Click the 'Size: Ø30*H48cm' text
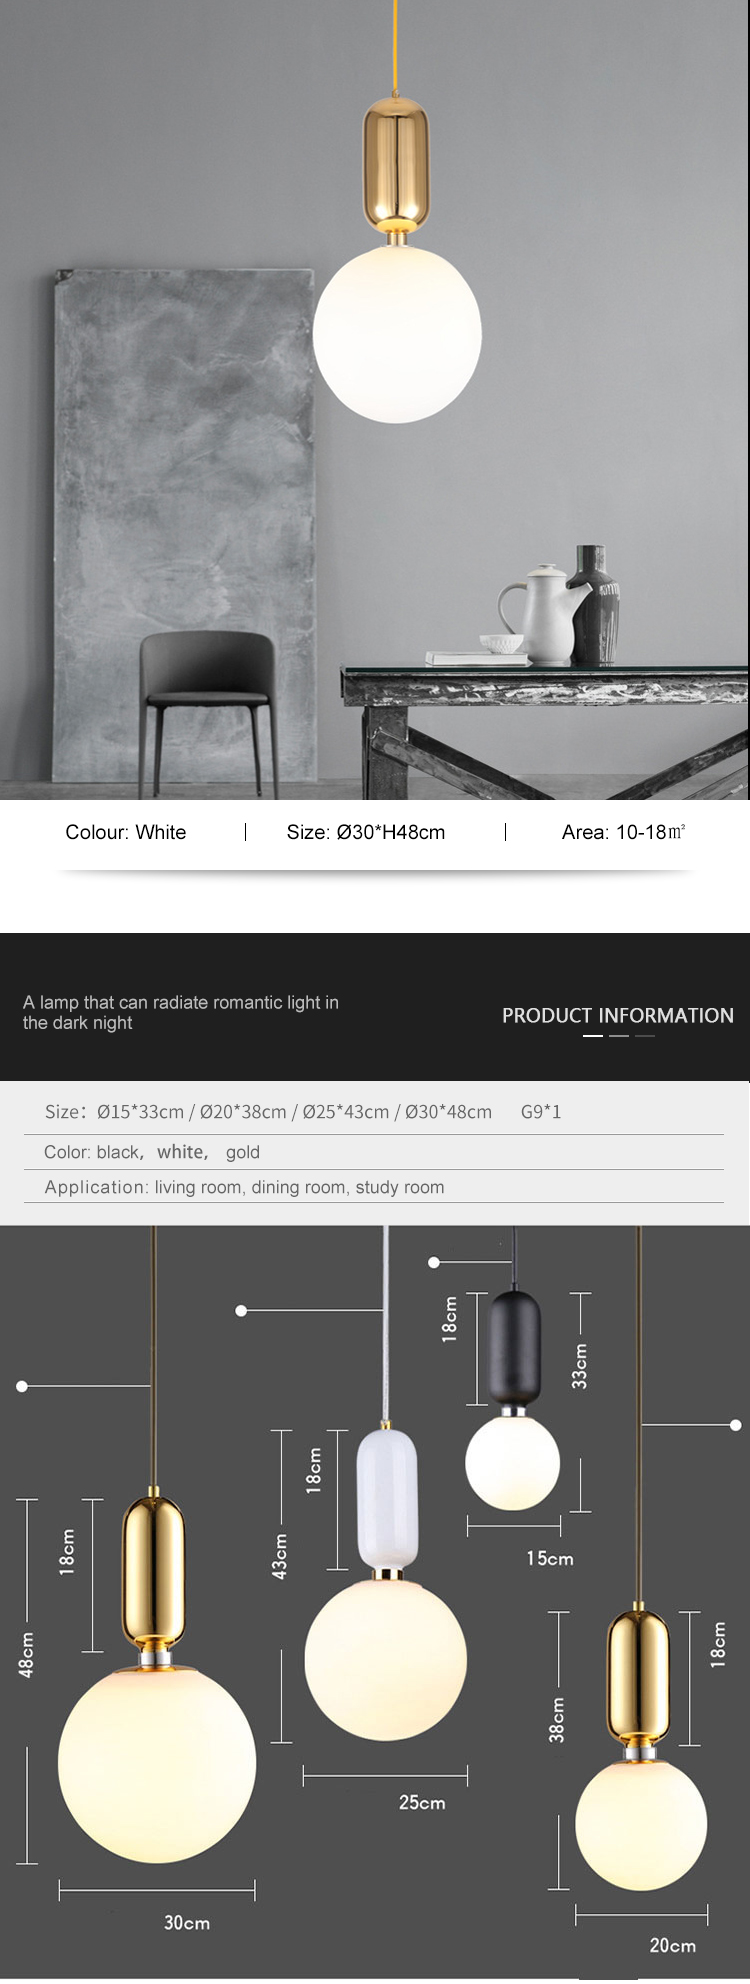 pos(366,832)
